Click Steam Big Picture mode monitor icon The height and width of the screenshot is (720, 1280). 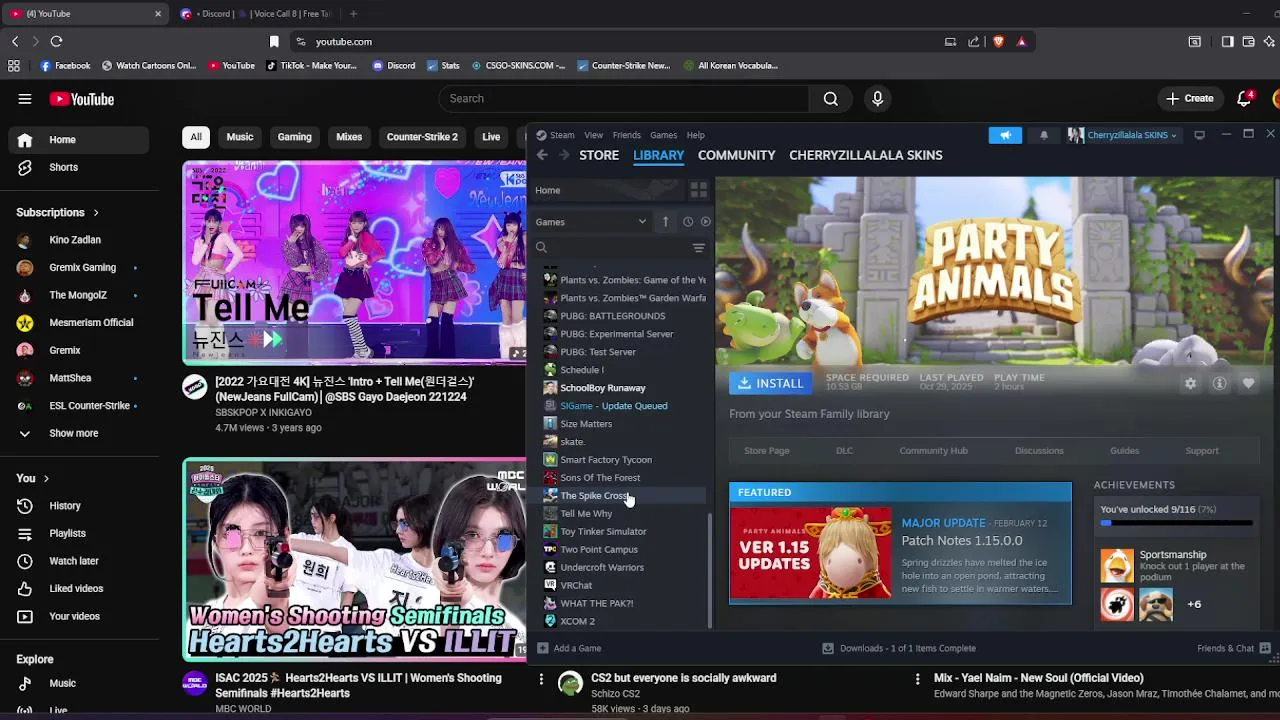(x=1199, y=135)
